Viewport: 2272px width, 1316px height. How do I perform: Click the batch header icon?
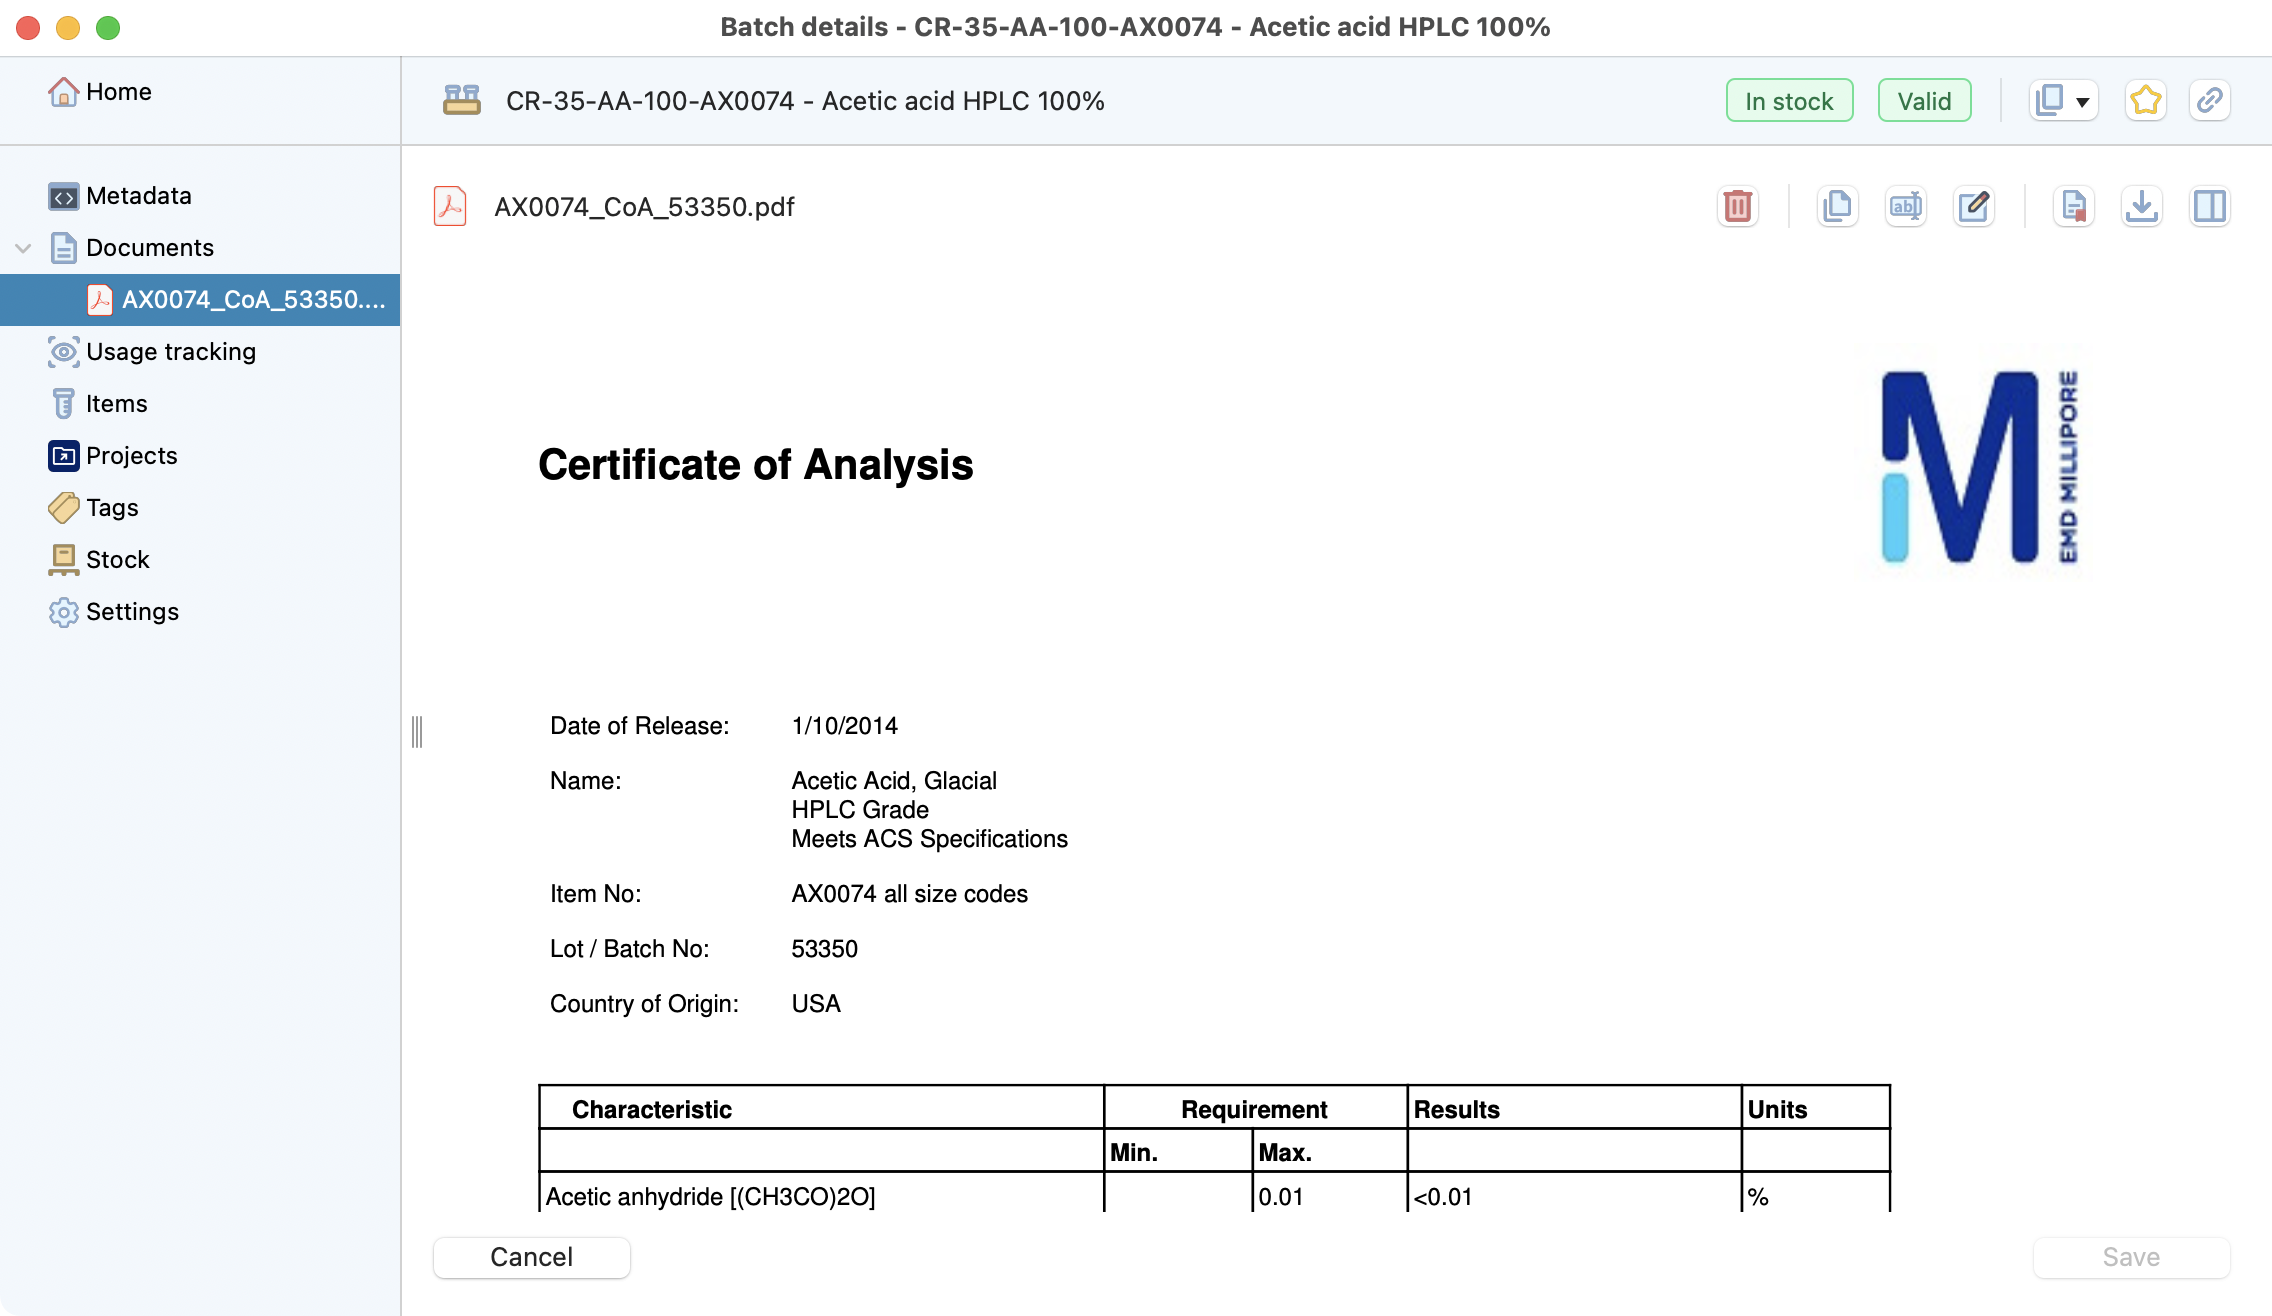point(462,101)
